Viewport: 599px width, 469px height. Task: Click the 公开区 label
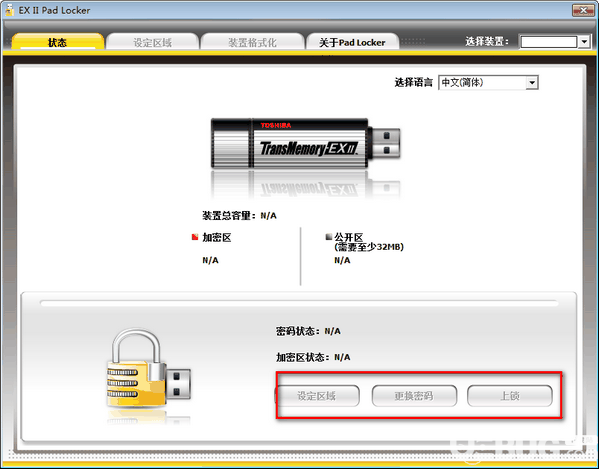pyautogui.click(x=348, y=237)
